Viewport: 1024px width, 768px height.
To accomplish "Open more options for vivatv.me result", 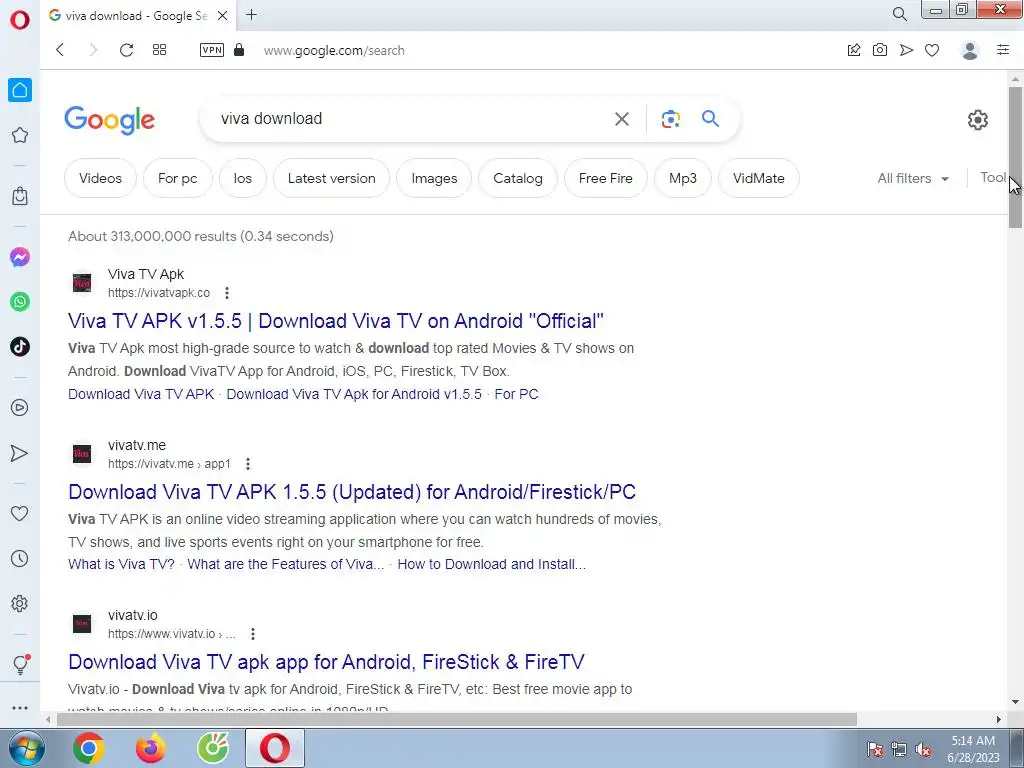I will pyautogui.click(x=248, y=464).
